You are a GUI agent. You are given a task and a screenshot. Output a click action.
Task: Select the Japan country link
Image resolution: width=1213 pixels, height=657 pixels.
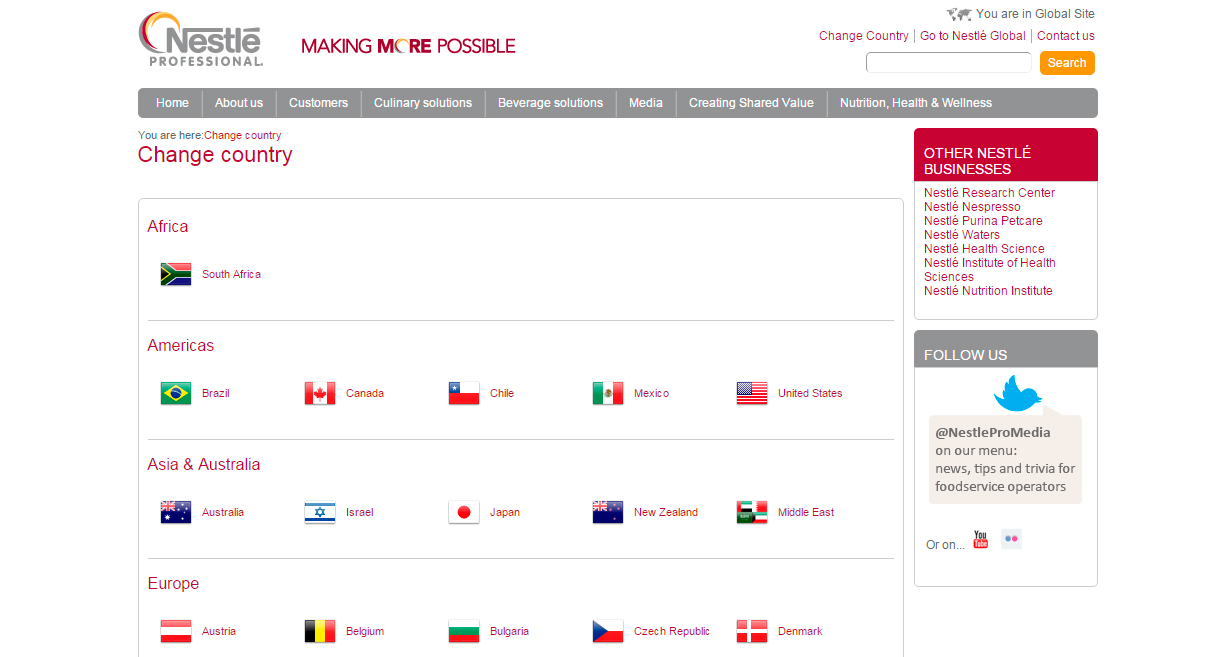pos(505,512)
